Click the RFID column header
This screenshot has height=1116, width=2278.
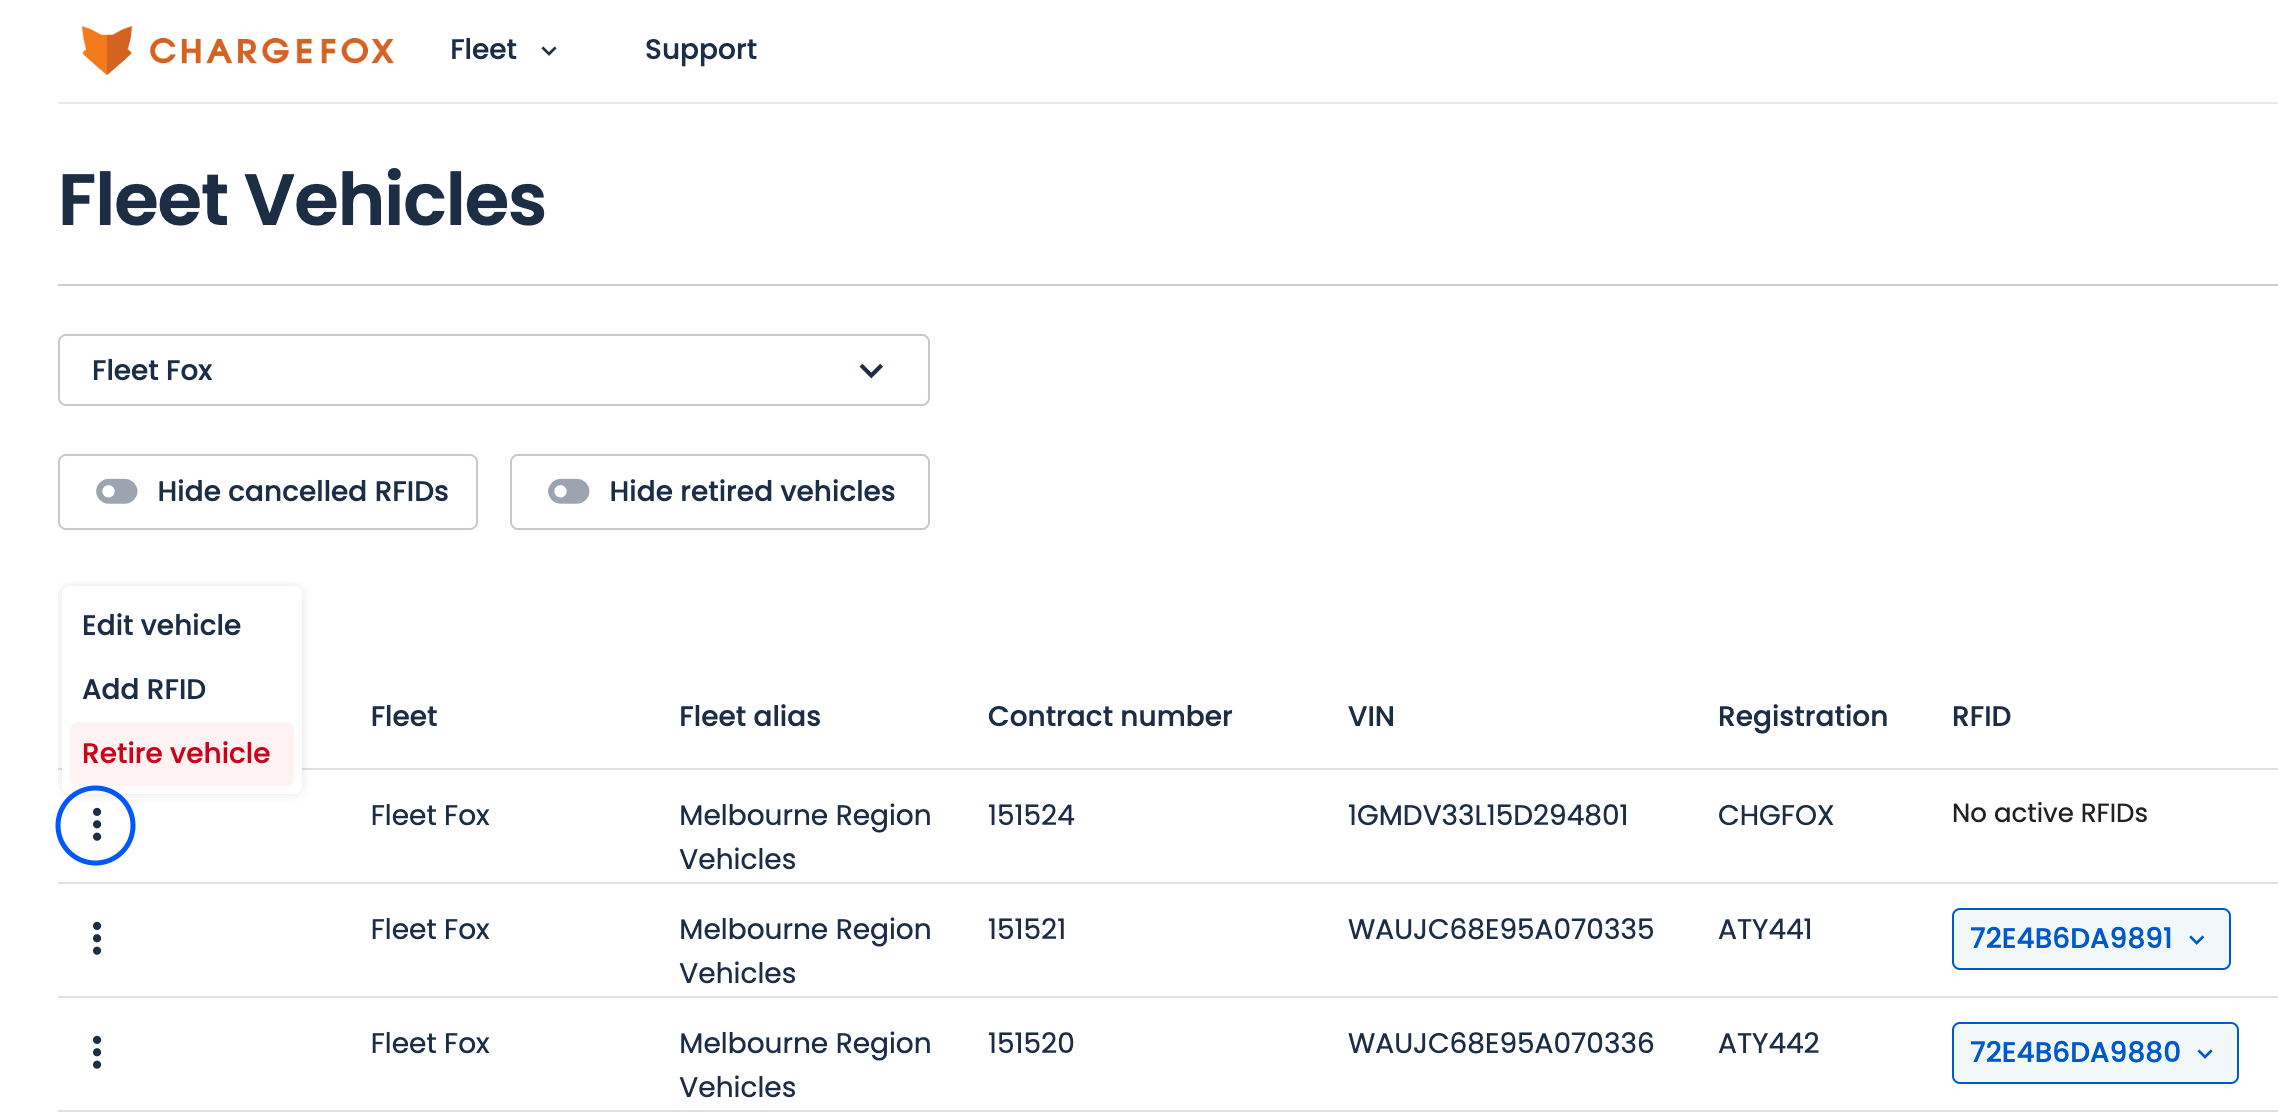1981,716
